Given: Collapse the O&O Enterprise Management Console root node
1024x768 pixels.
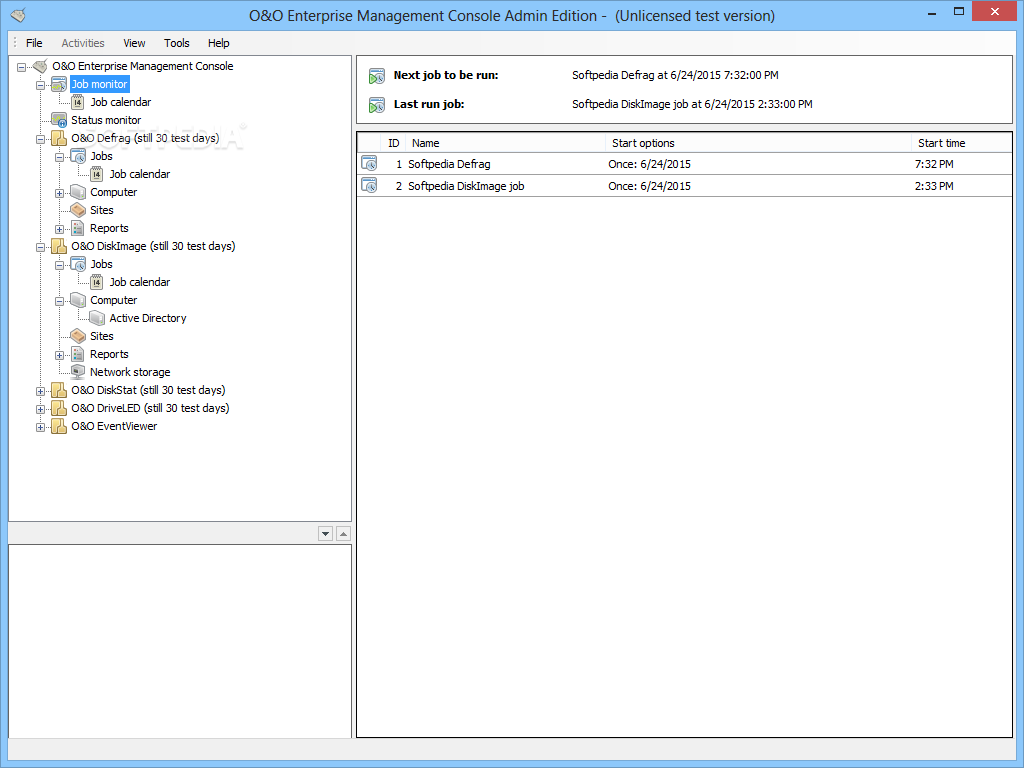Looking at the screenshot, I should [x=22, y=67].
